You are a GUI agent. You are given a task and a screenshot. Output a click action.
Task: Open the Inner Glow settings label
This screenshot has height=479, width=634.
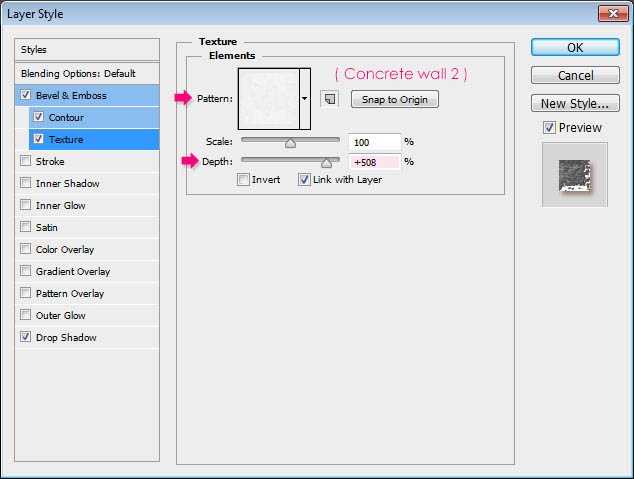(x=60, y=206)
